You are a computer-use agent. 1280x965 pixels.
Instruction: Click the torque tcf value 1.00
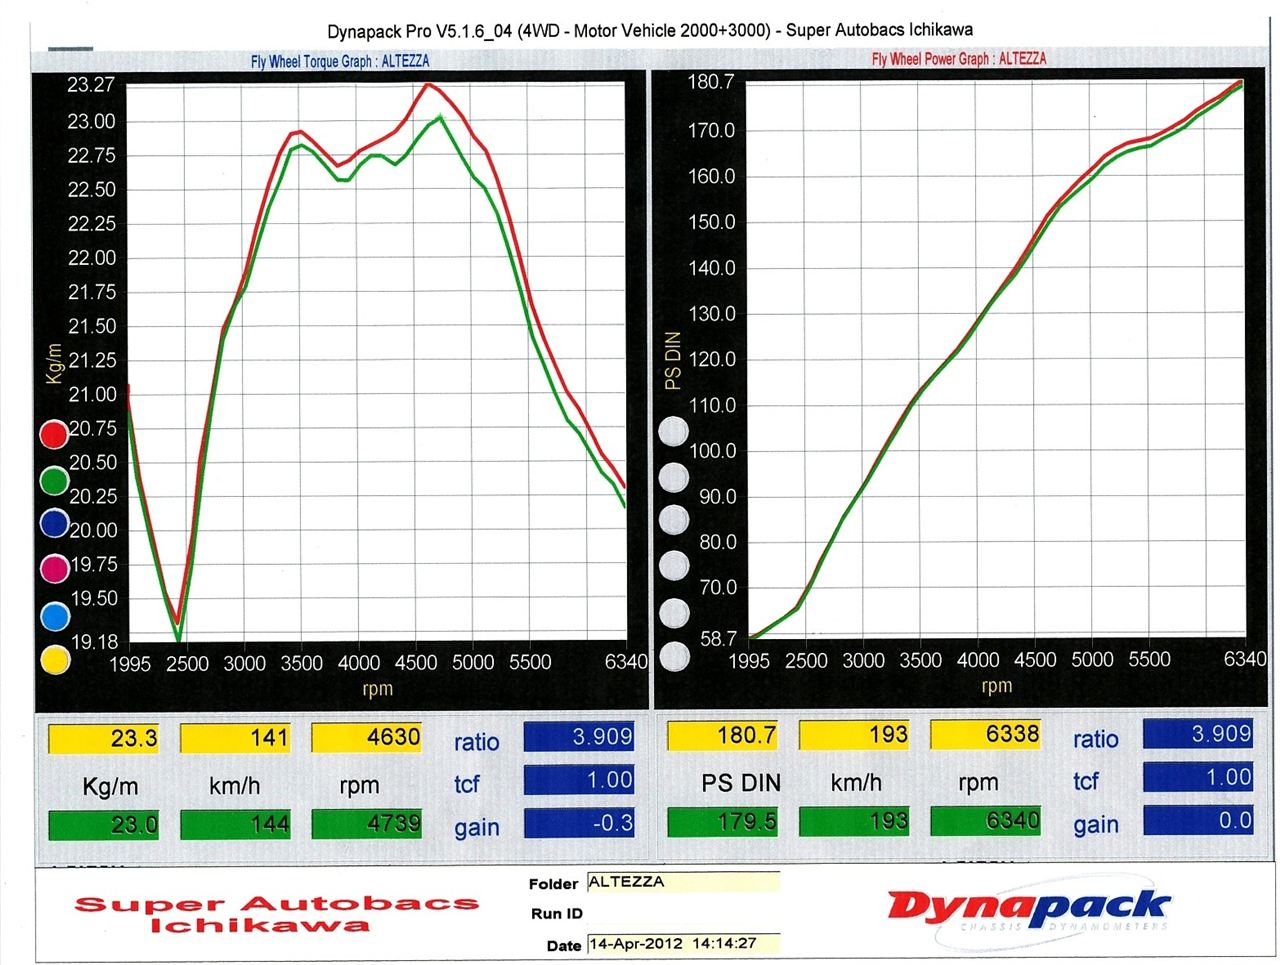pos(579,780)
